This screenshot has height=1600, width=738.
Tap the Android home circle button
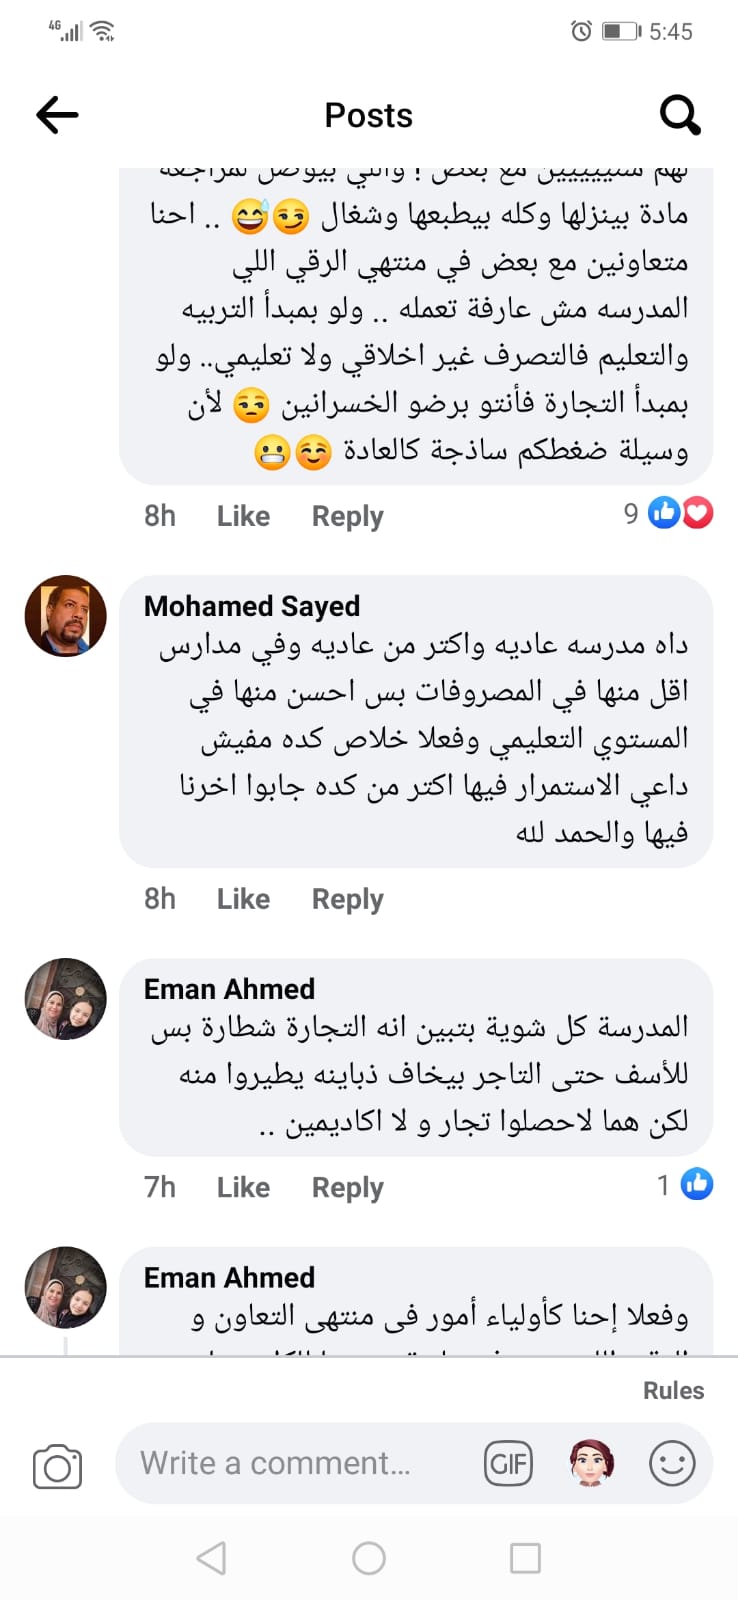coord(369,1558)
